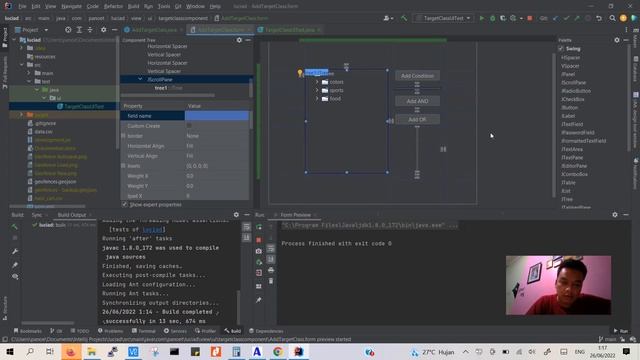Select JTextField in the Palette

572,124
